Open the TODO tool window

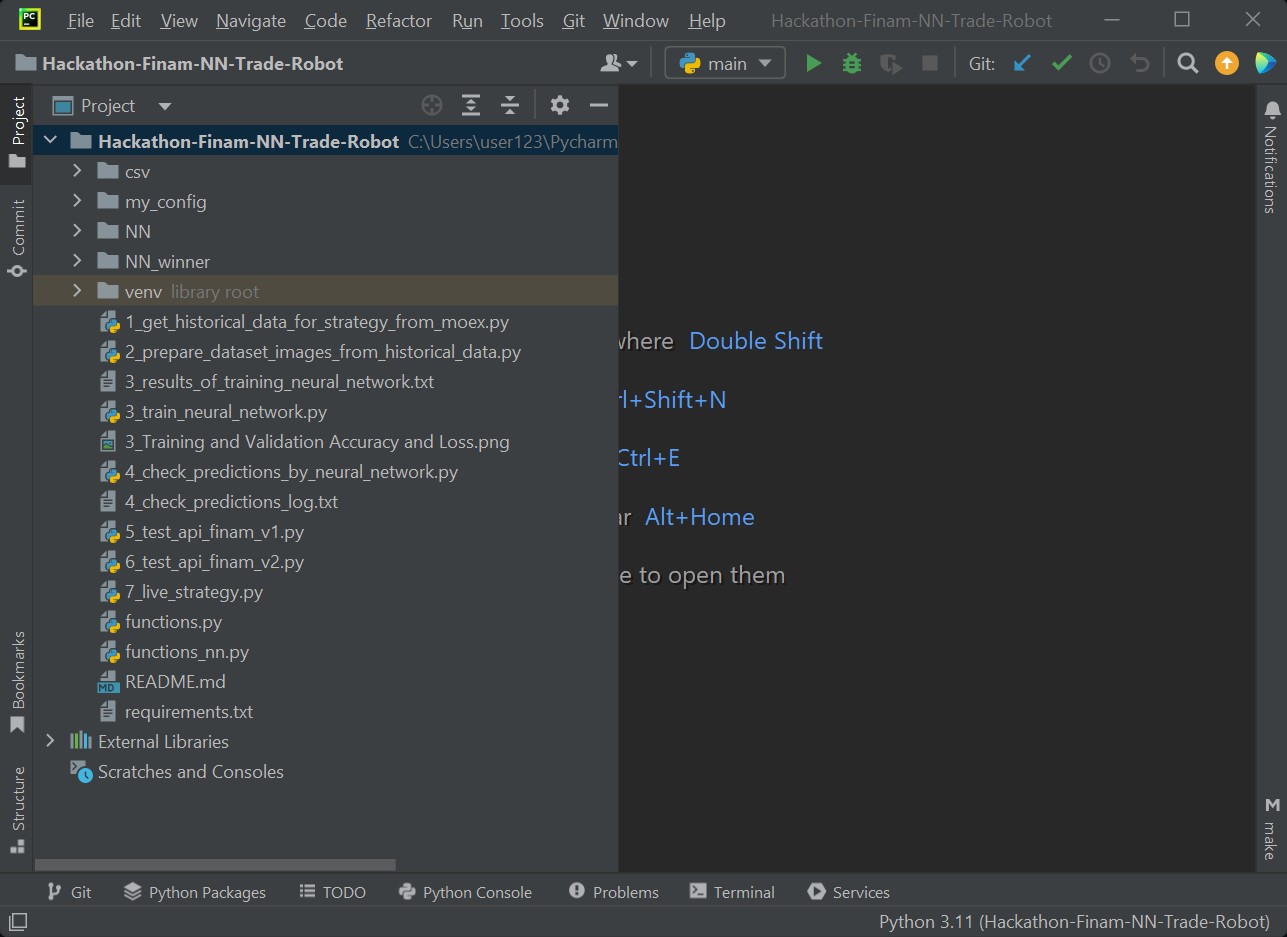click(333, 892)
